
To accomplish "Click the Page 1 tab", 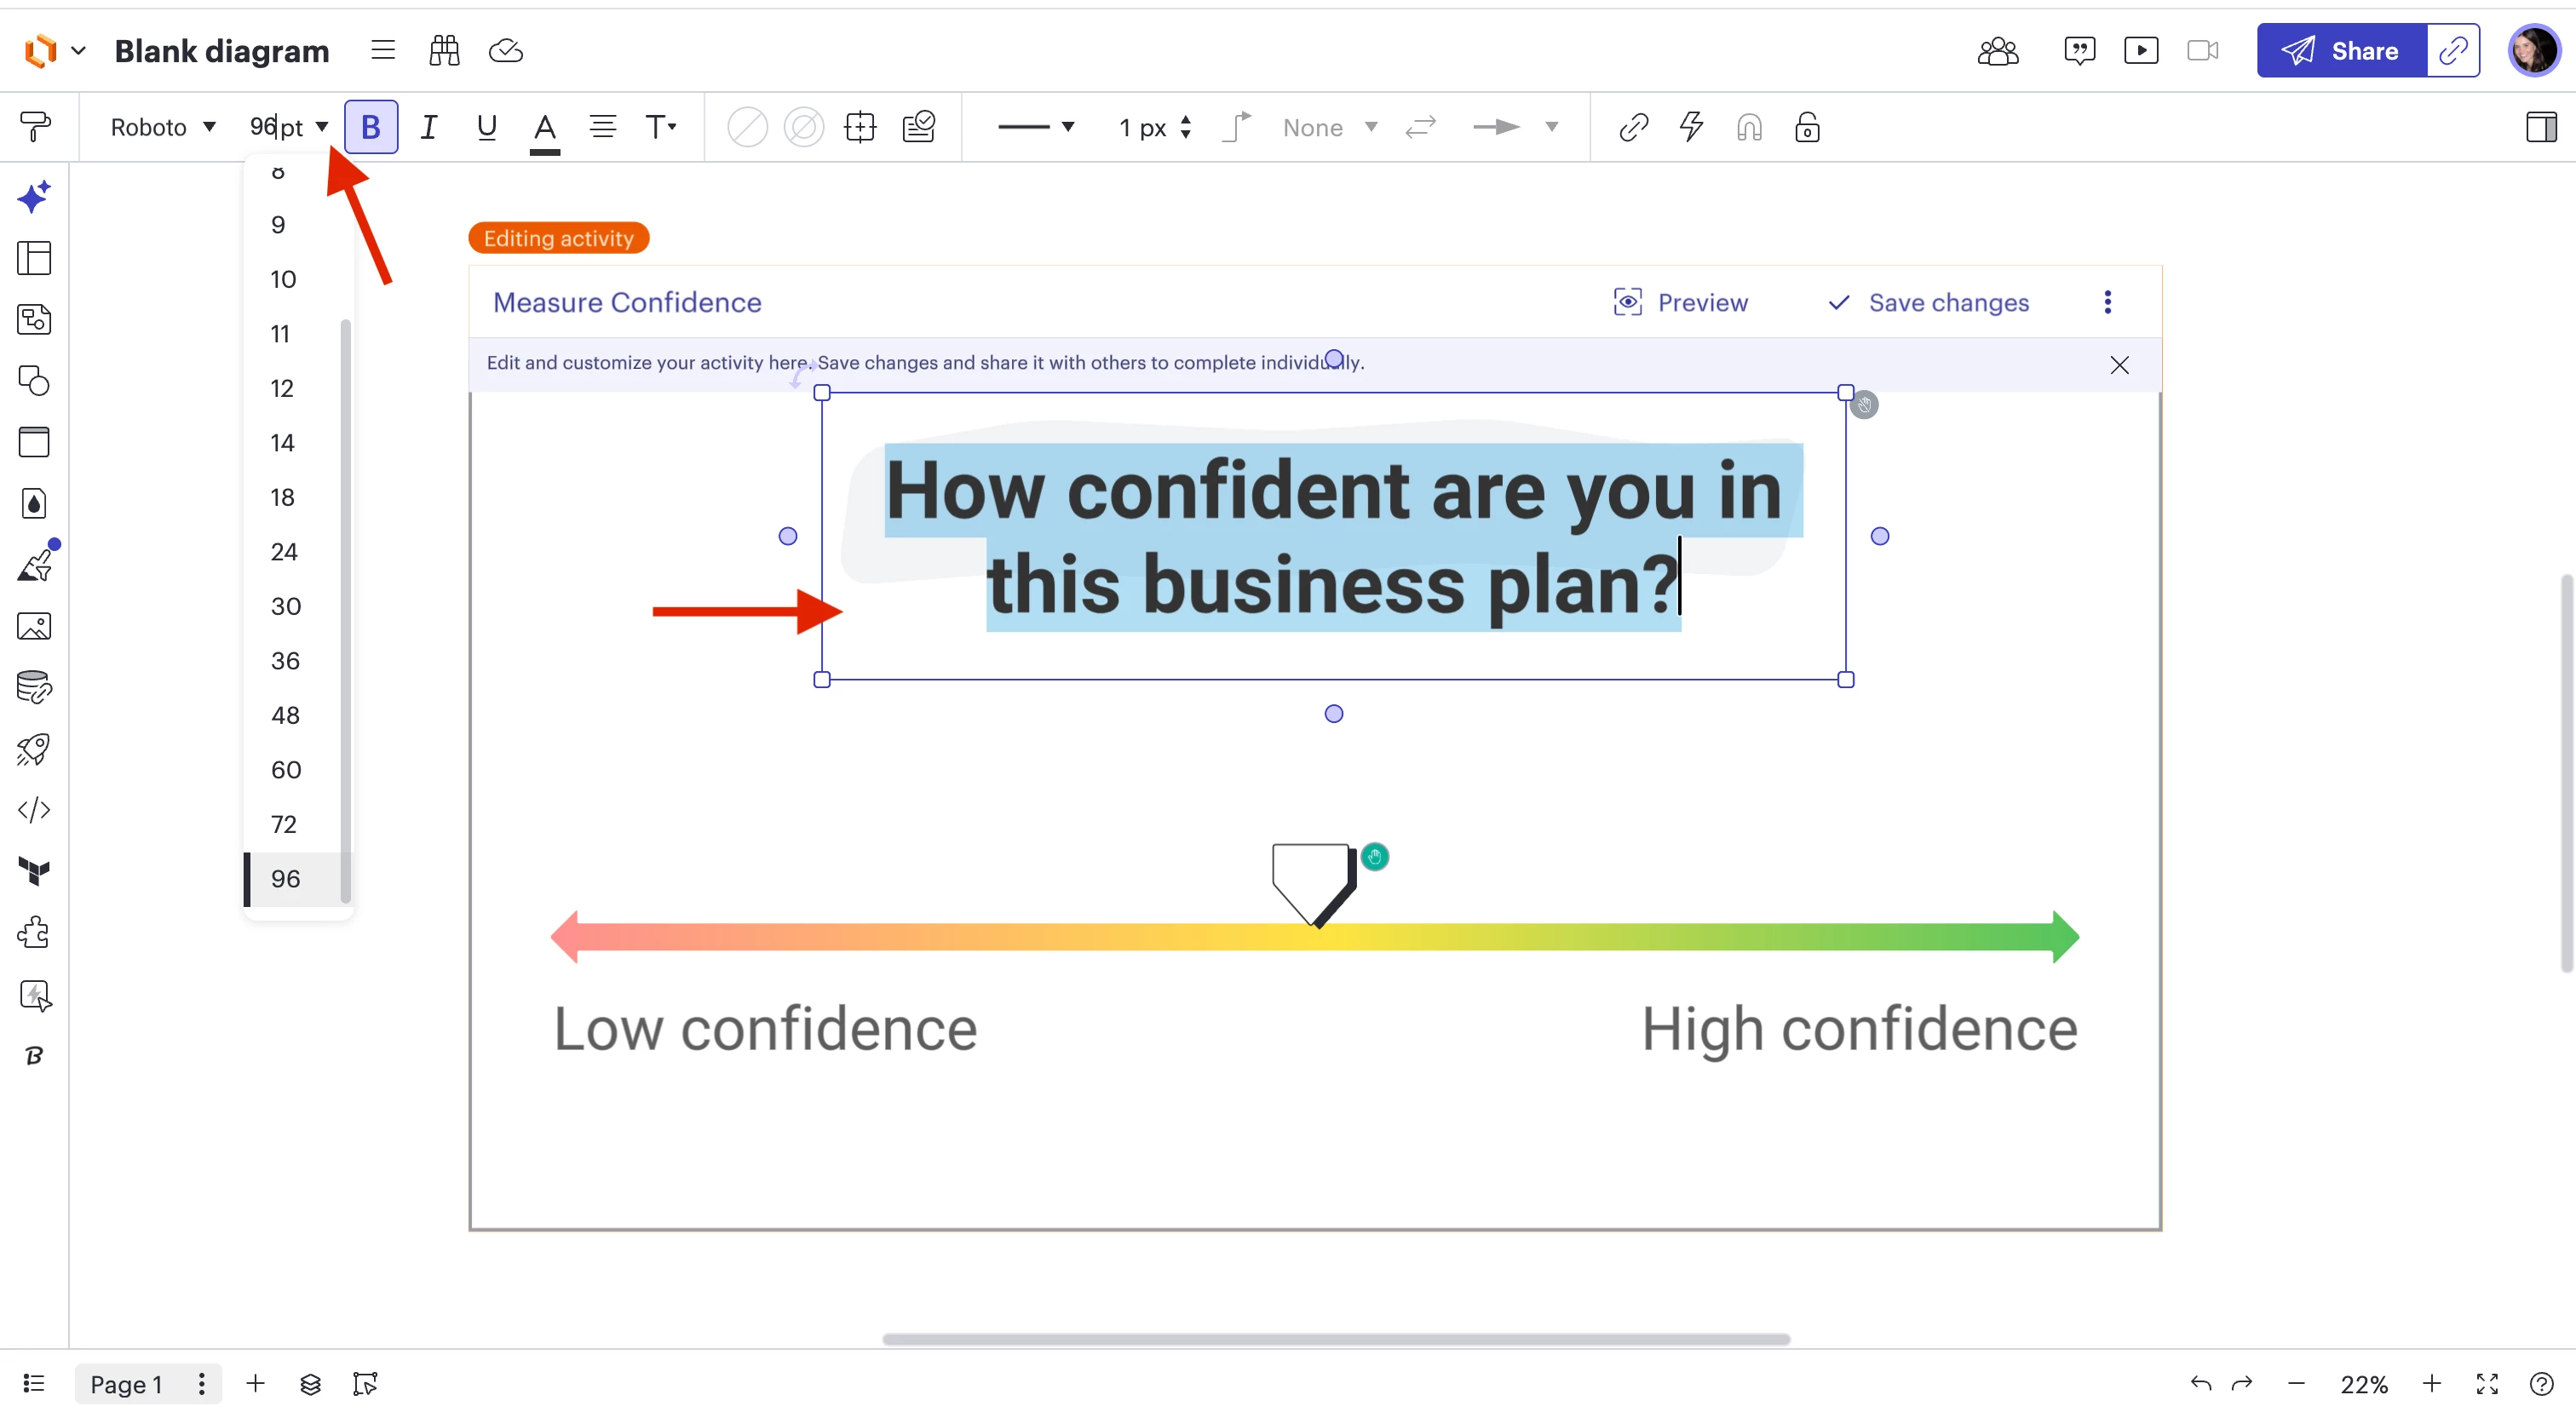I will (126, 1384).
